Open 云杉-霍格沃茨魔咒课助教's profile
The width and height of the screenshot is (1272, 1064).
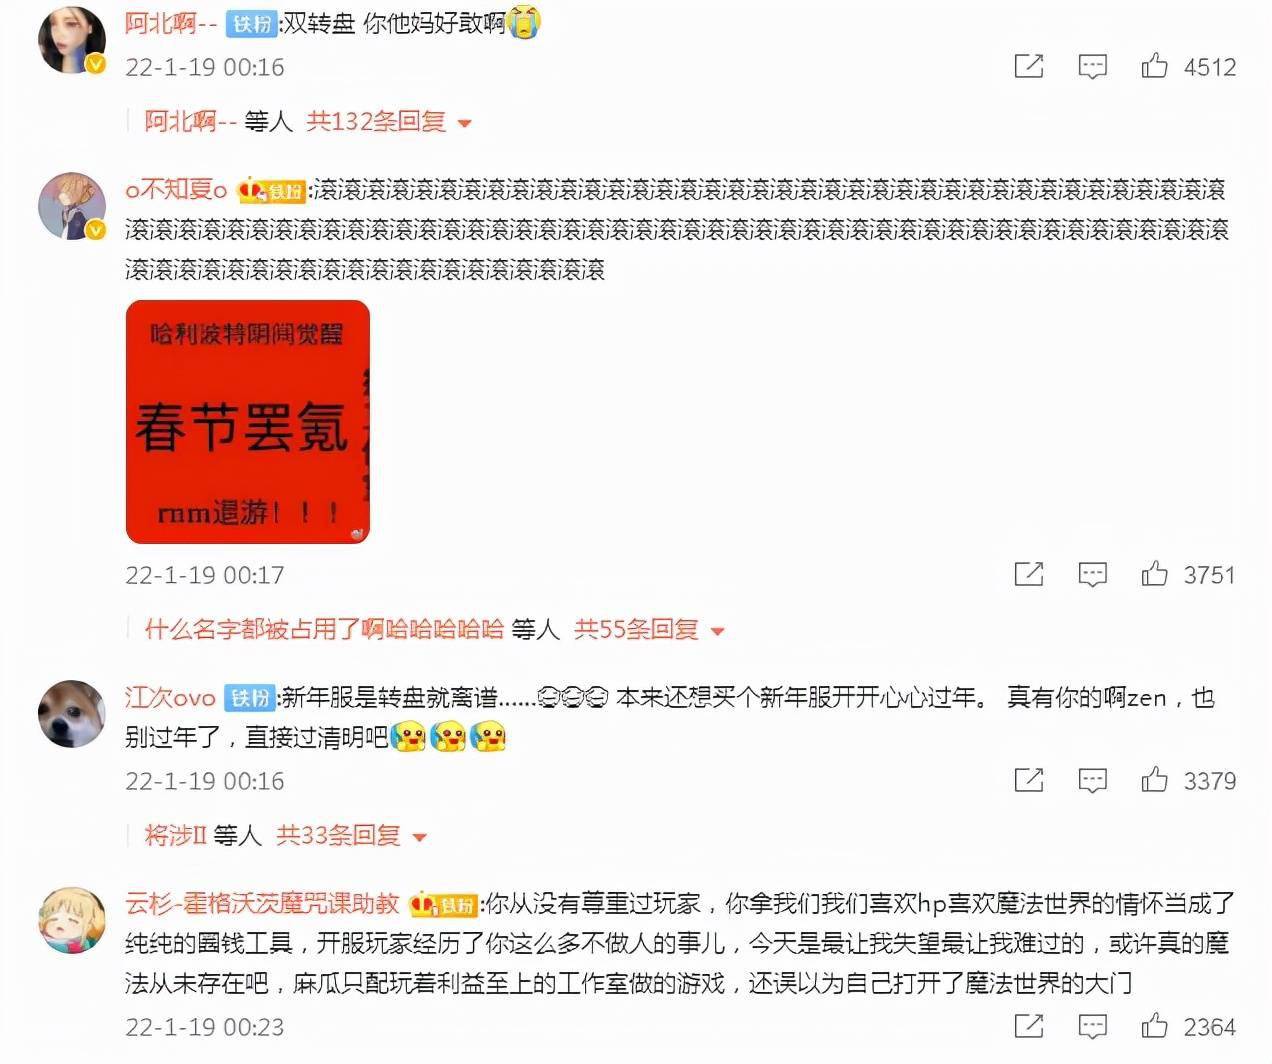click(262, 904)
